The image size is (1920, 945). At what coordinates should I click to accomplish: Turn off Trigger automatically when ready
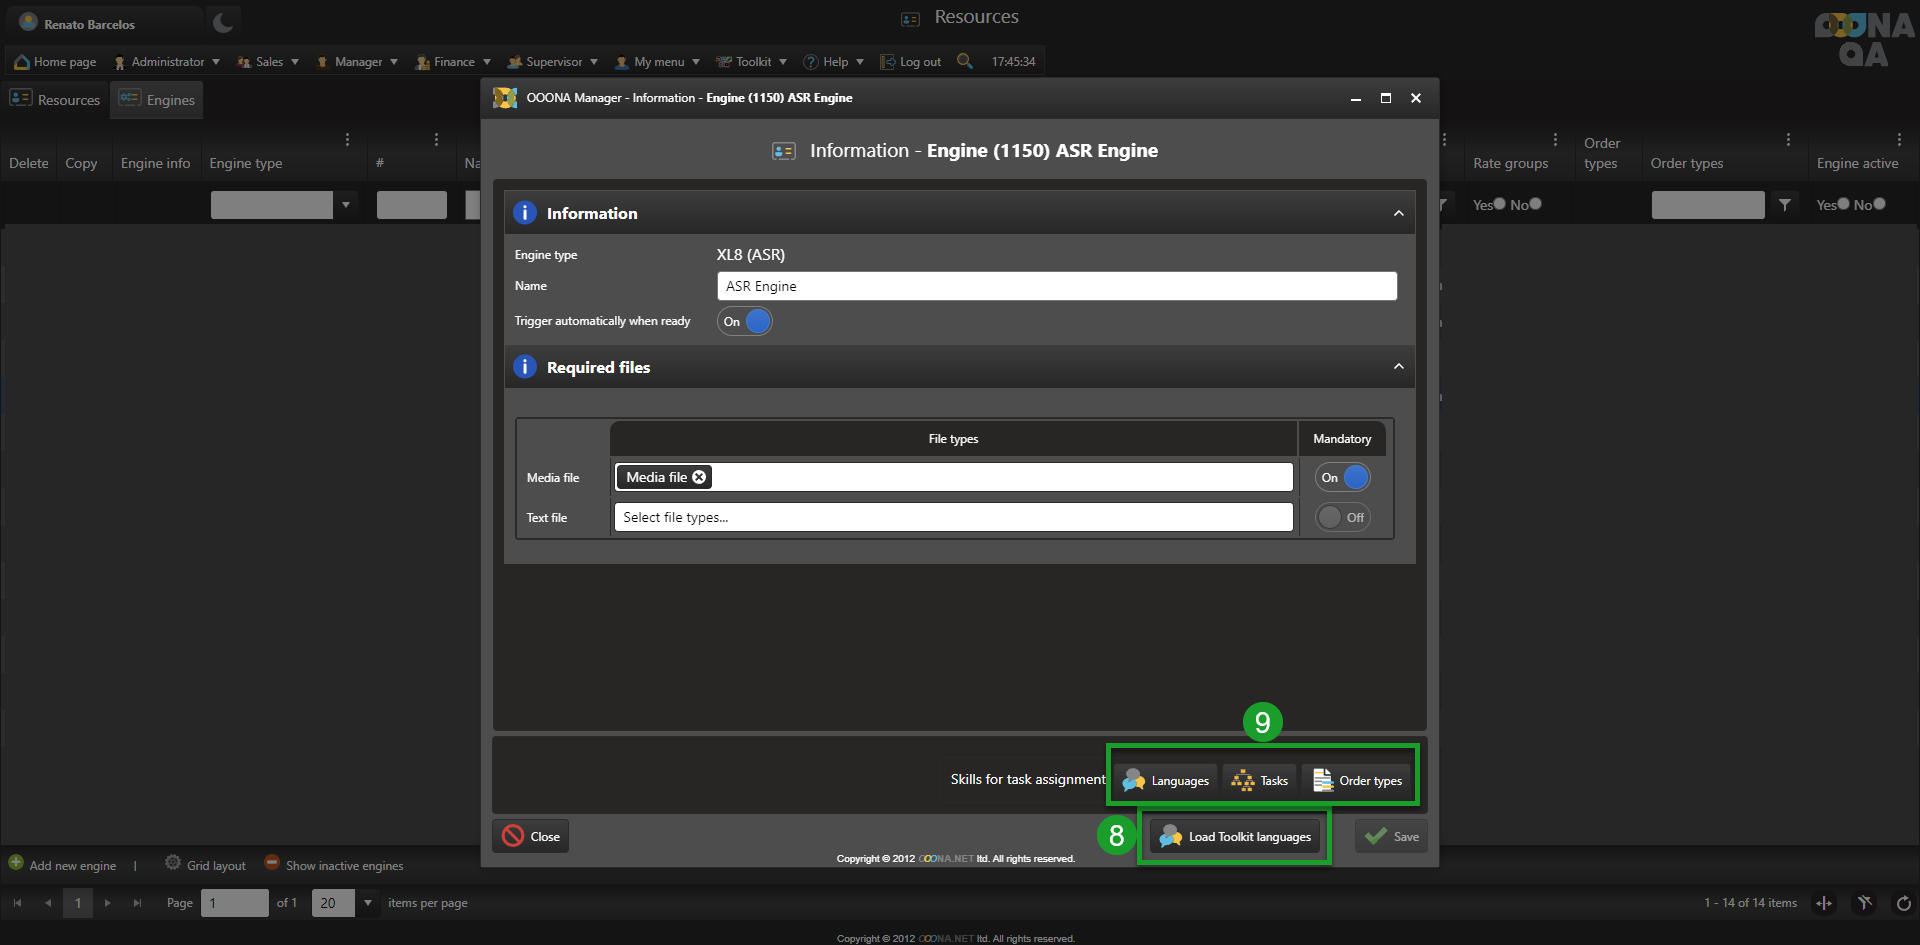pos(745,321)
